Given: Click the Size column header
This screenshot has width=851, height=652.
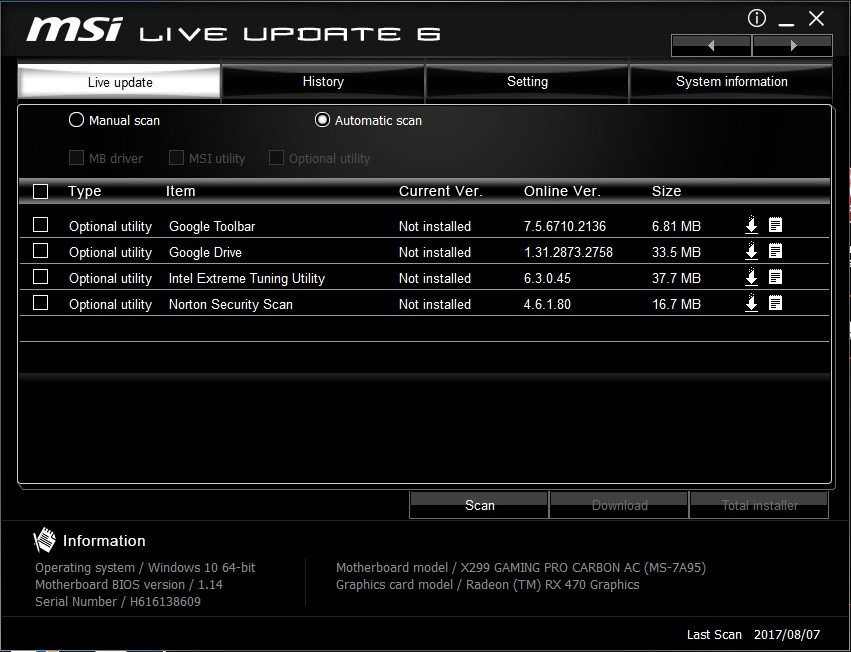Looking at the screenshot, I should pos(666,191).
